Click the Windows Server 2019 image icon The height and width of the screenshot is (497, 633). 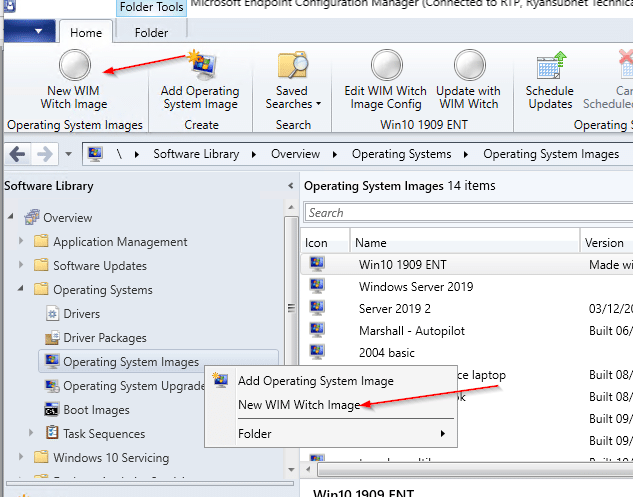click(317, 286)
